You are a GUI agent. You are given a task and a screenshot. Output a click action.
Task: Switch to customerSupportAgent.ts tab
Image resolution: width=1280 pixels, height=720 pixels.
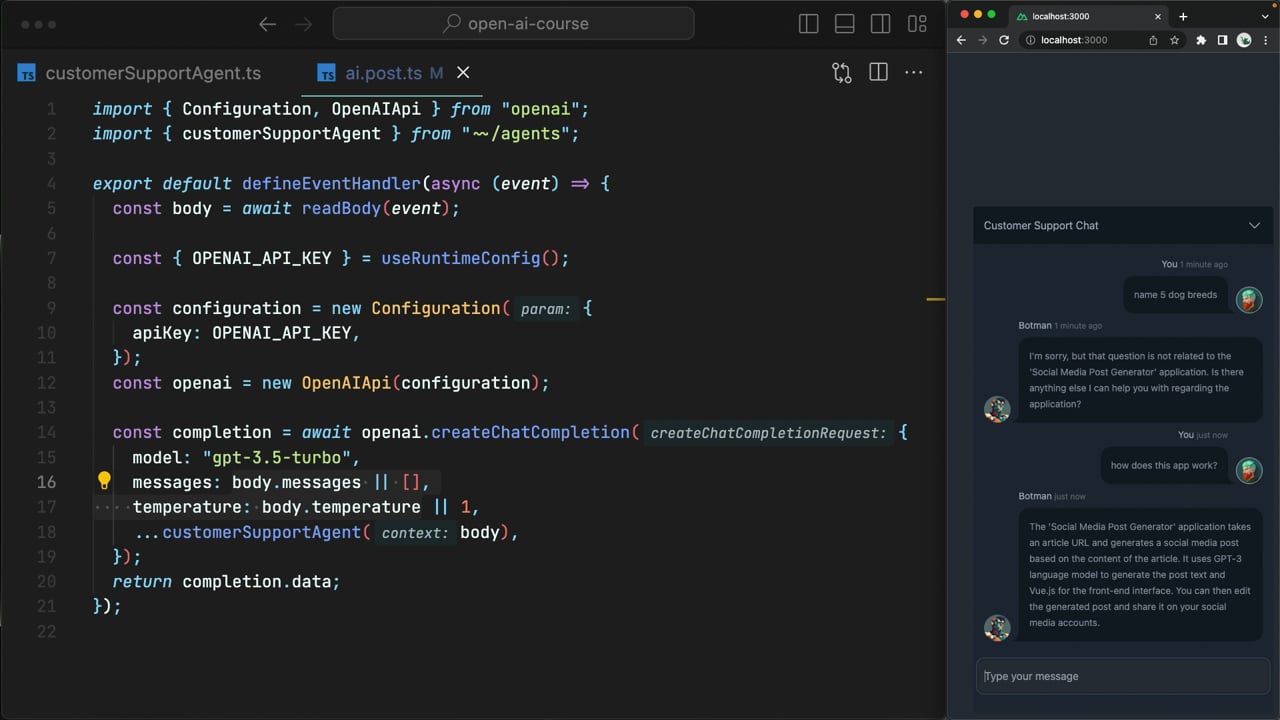point(140,73)
